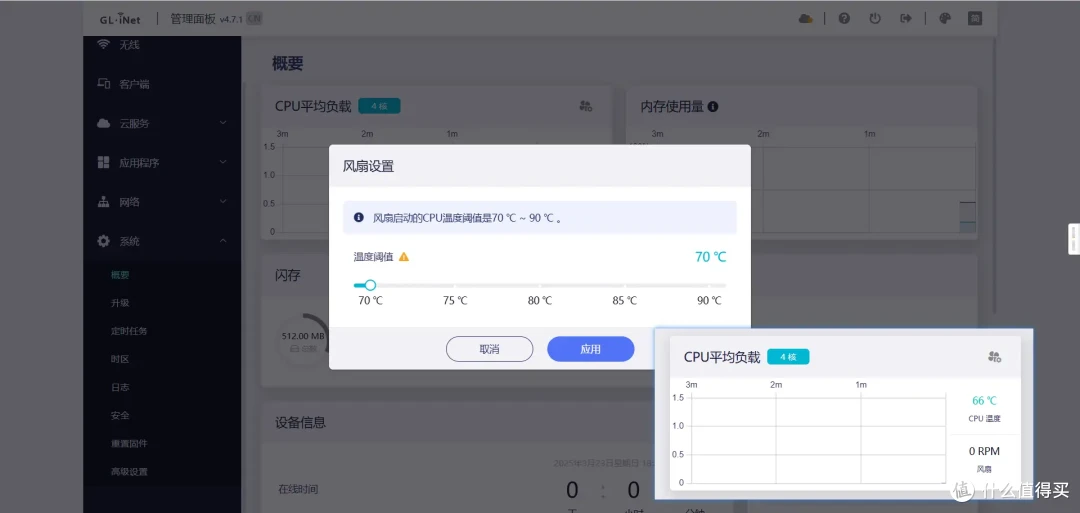This screenshot has height=513, width=1080.
Task: Expand the 应用程序 menu chevron
Action: tap(222, 163)
